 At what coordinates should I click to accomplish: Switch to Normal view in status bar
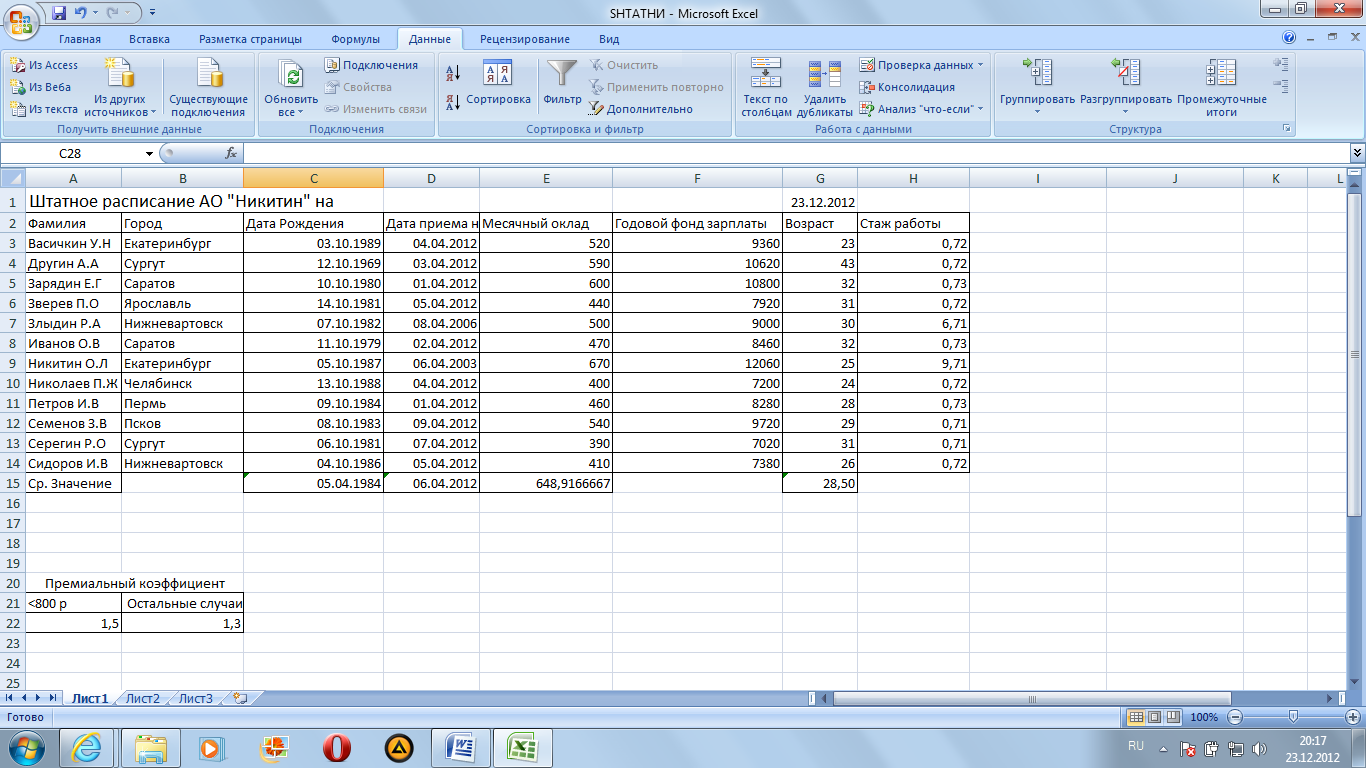tap(1136, 717)
